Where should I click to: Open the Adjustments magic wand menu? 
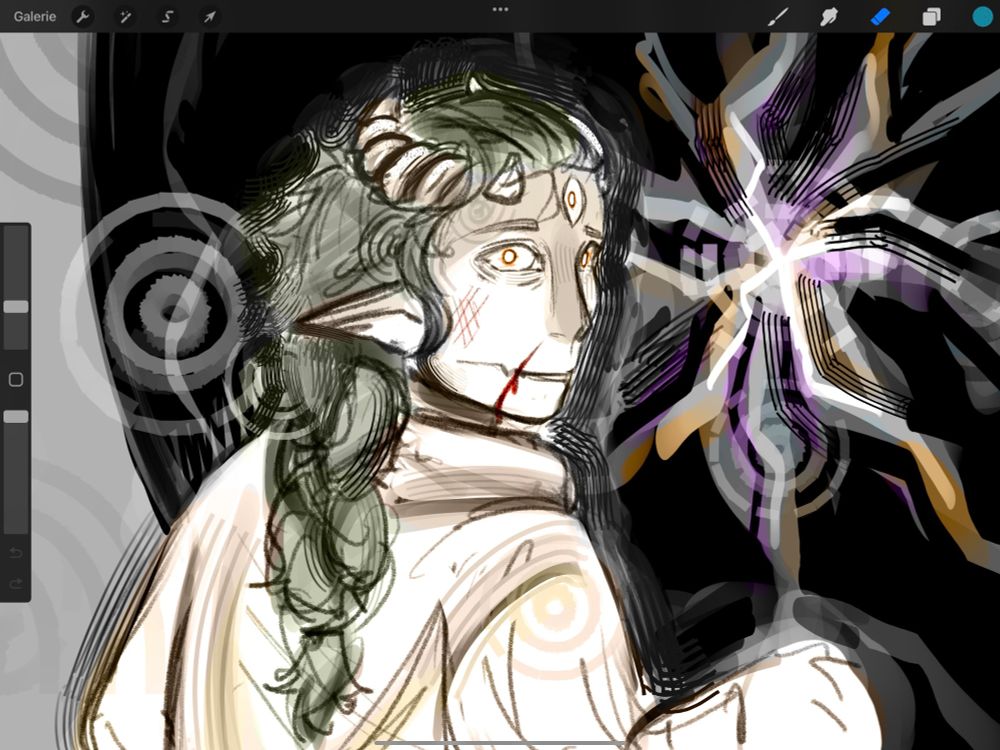click(x=125, y=17)
